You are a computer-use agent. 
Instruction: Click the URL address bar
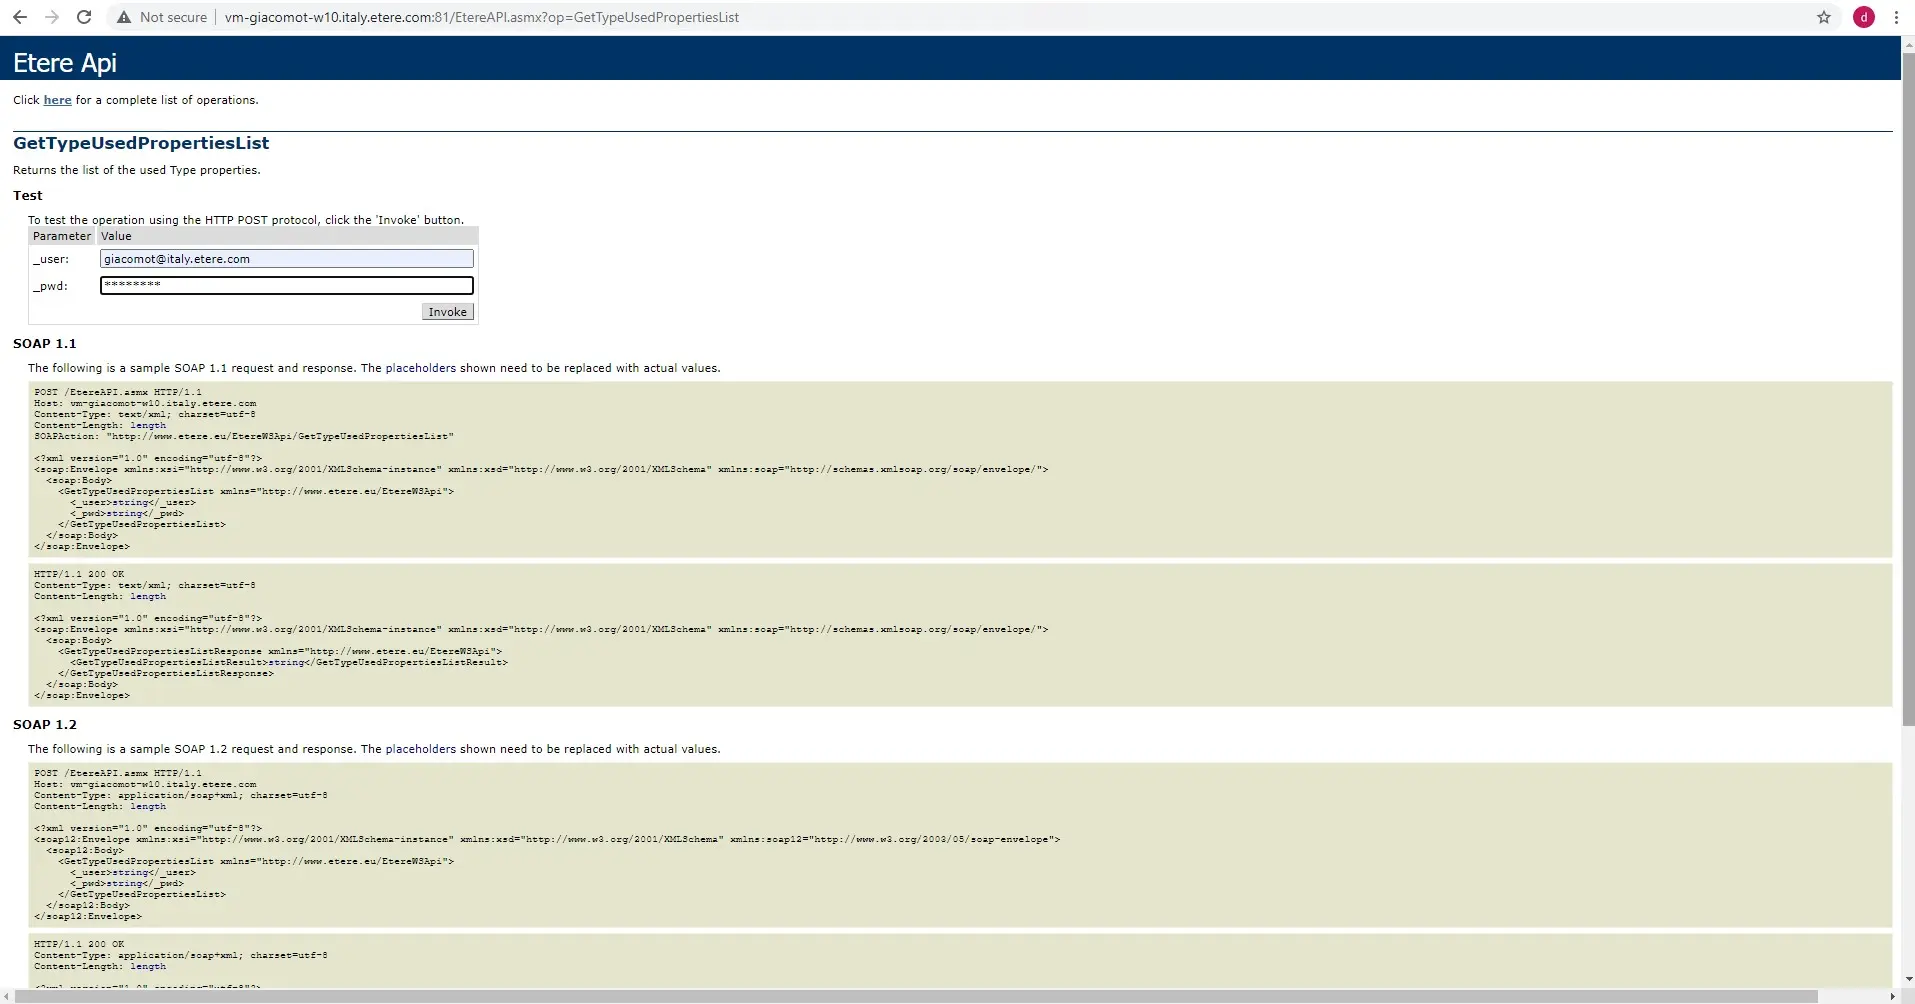[x=900, y=17]
